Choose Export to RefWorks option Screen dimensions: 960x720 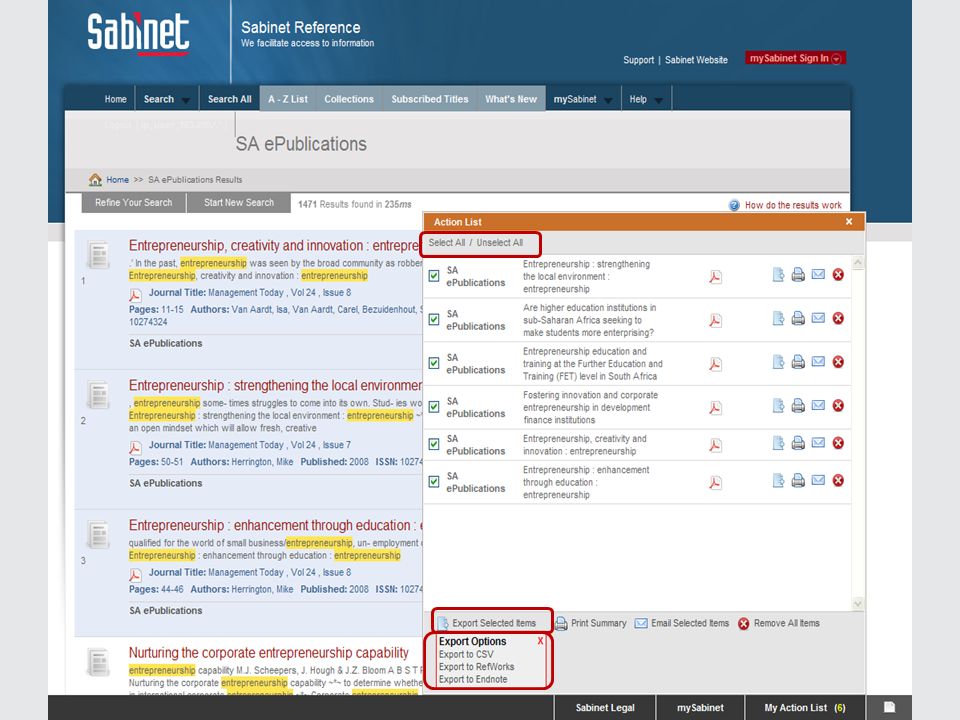pyautogui.click(x=476, y=667)
